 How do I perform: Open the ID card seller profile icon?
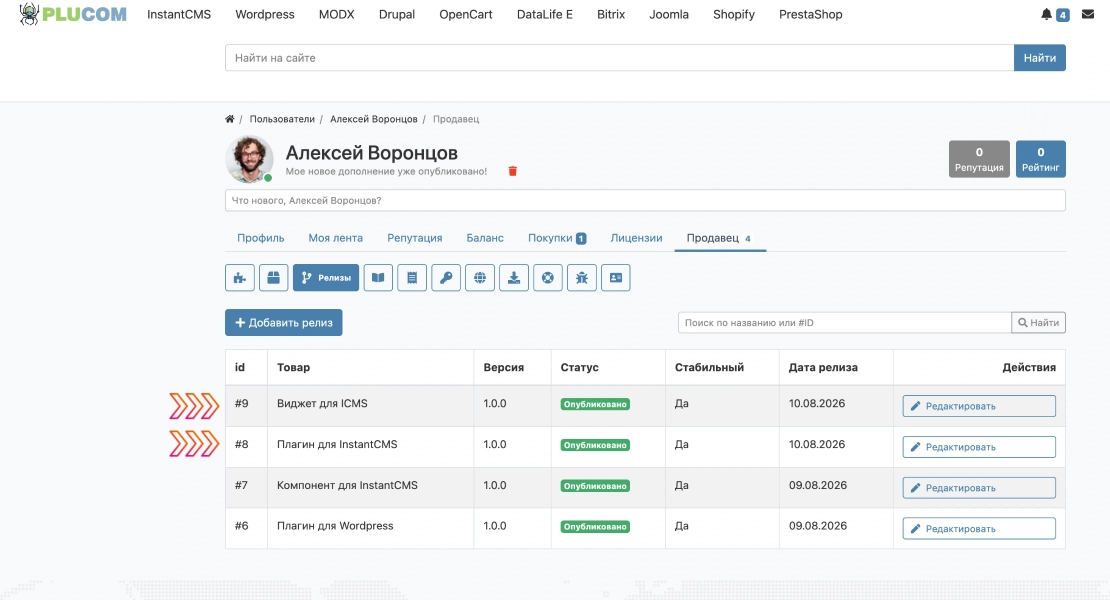coord(616,277)
